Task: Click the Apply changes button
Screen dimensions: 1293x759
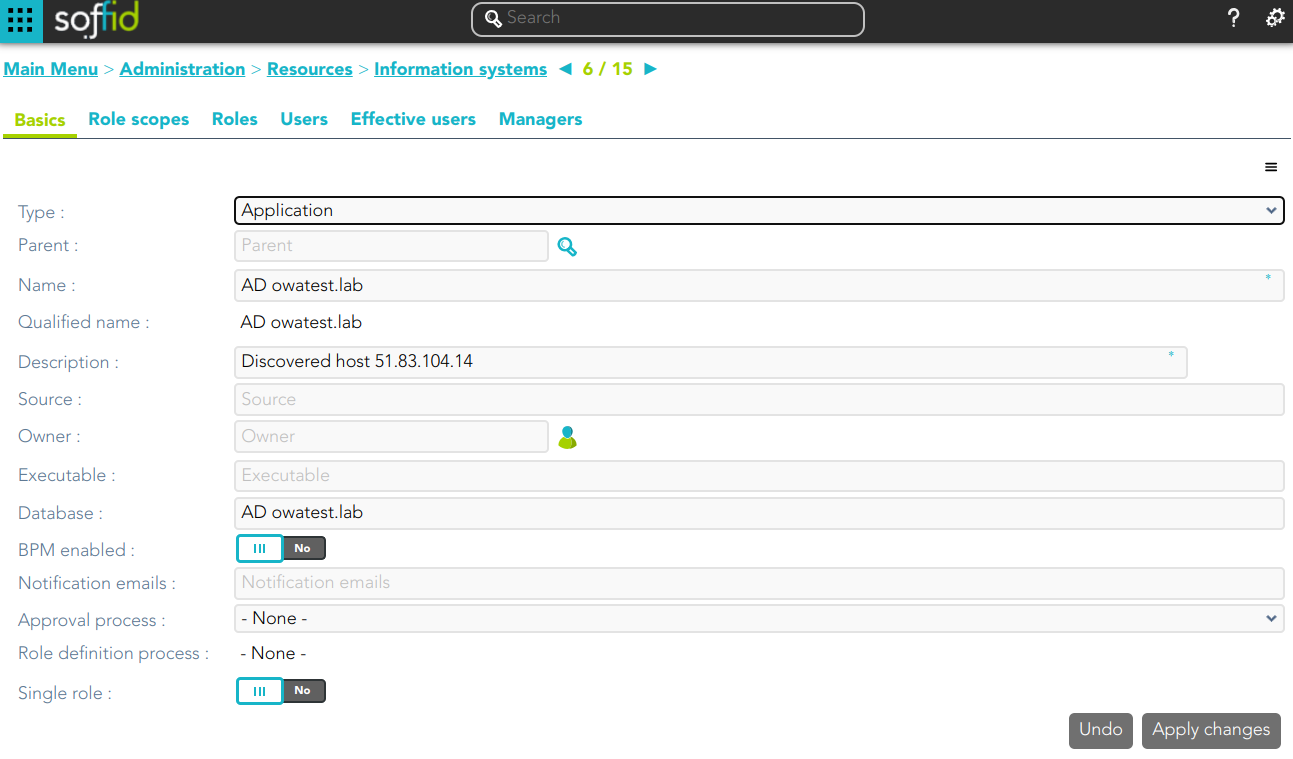Action: tap(1211, 730)
